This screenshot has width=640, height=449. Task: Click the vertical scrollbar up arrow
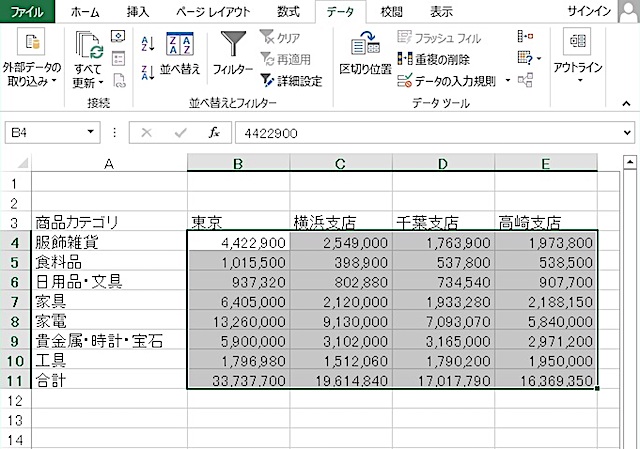pyautogui.click(x=630, y=162)
